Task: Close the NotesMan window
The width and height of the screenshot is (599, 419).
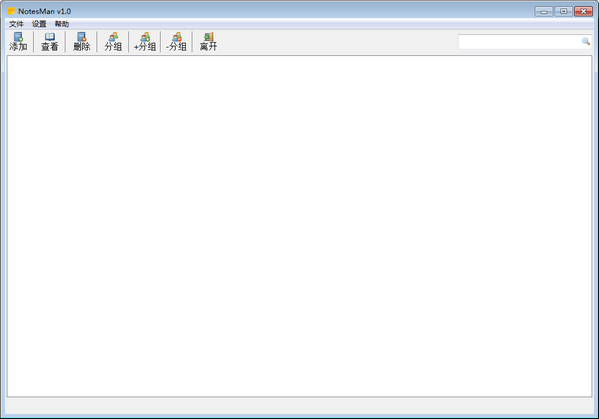Action: (583, 11)
